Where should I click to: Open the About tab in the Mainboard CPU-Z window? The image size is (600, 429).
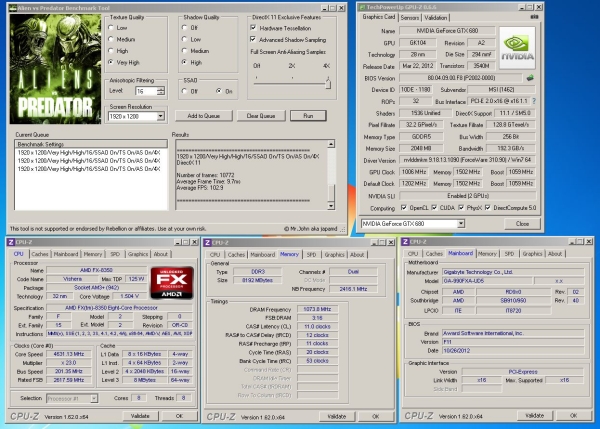click(555, 254)
